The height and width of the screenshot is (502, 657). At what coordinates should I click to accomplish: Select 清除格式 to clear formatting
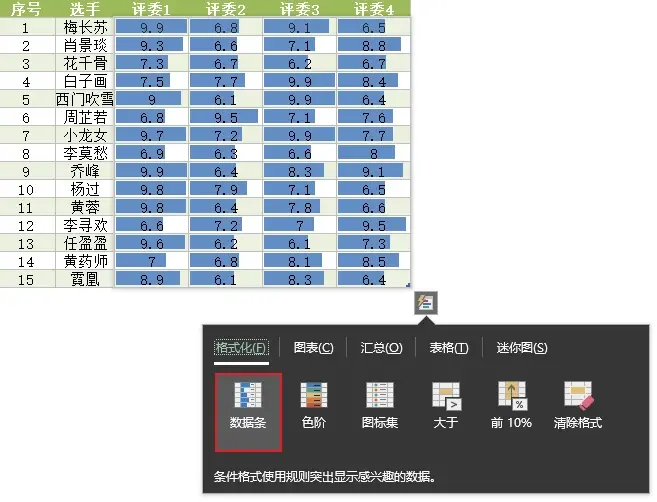coord(578,405)
